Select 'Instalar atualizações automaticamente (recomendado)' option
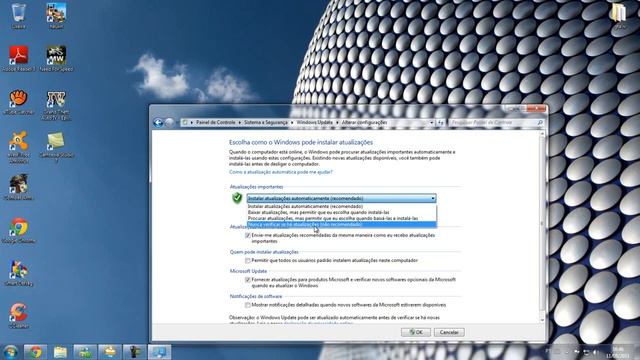Viewport: 640px width, 360px height. click(x=342, y=207)
